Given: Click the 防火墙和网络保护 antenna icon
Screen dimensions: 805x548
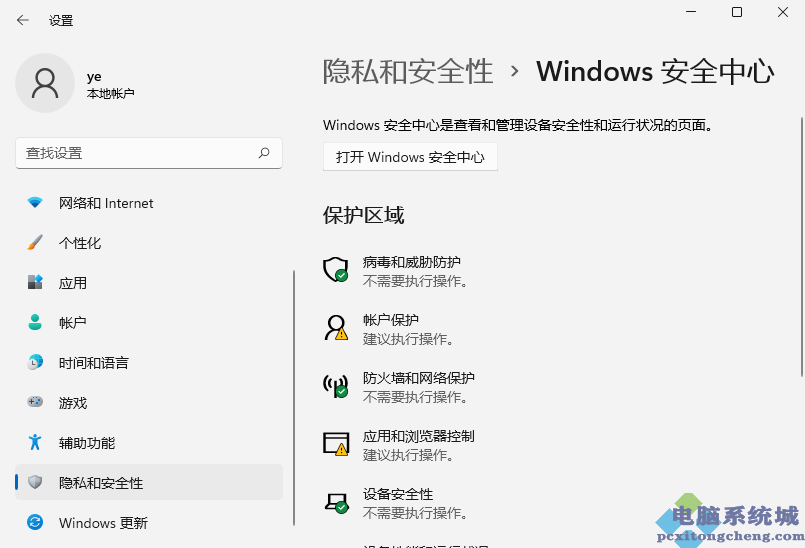Looking at the screenshot, I should [x=336, y=386].
